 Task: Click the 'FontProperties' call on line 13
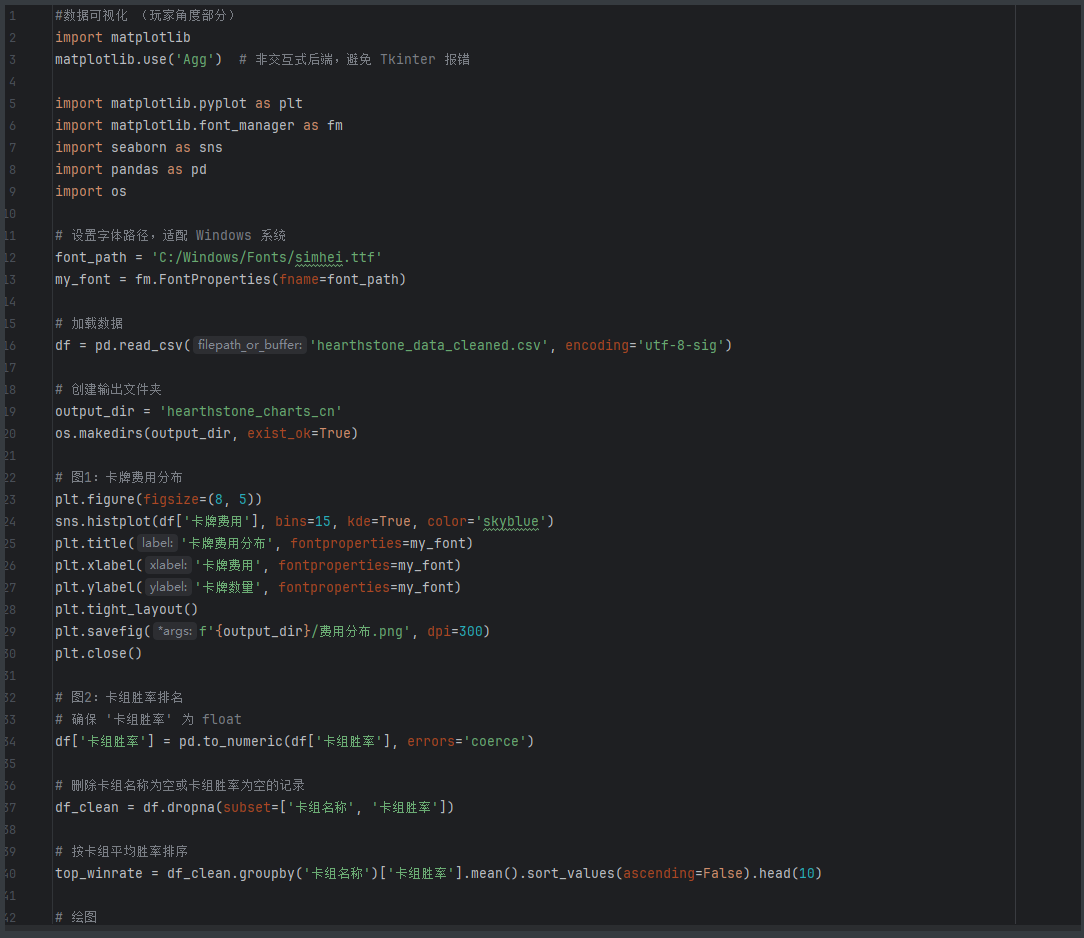click(x=215, y=279)
